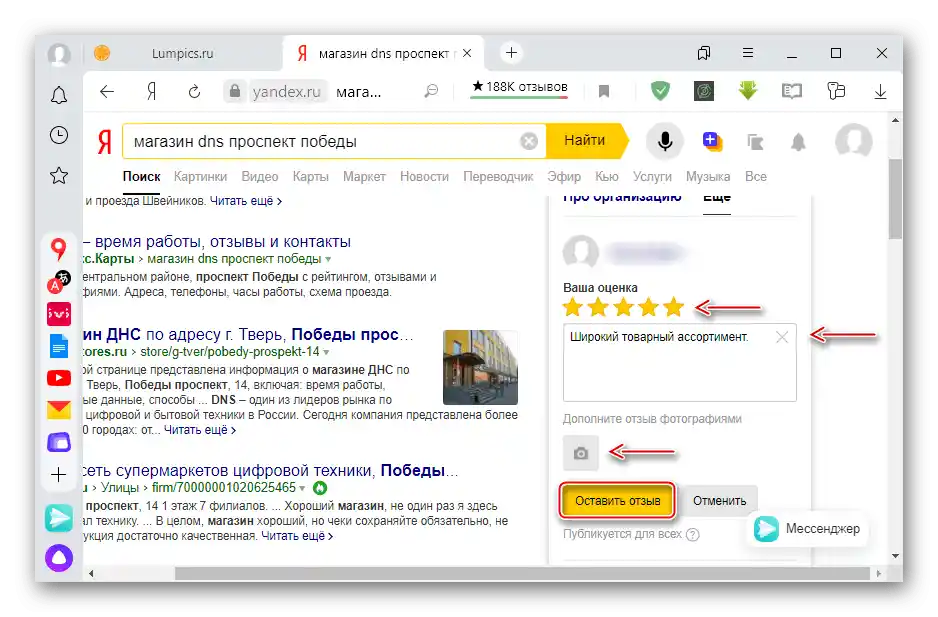938x617 pixels.
Task: Open downloads via the green arrow icon
Action: (748, 90)
